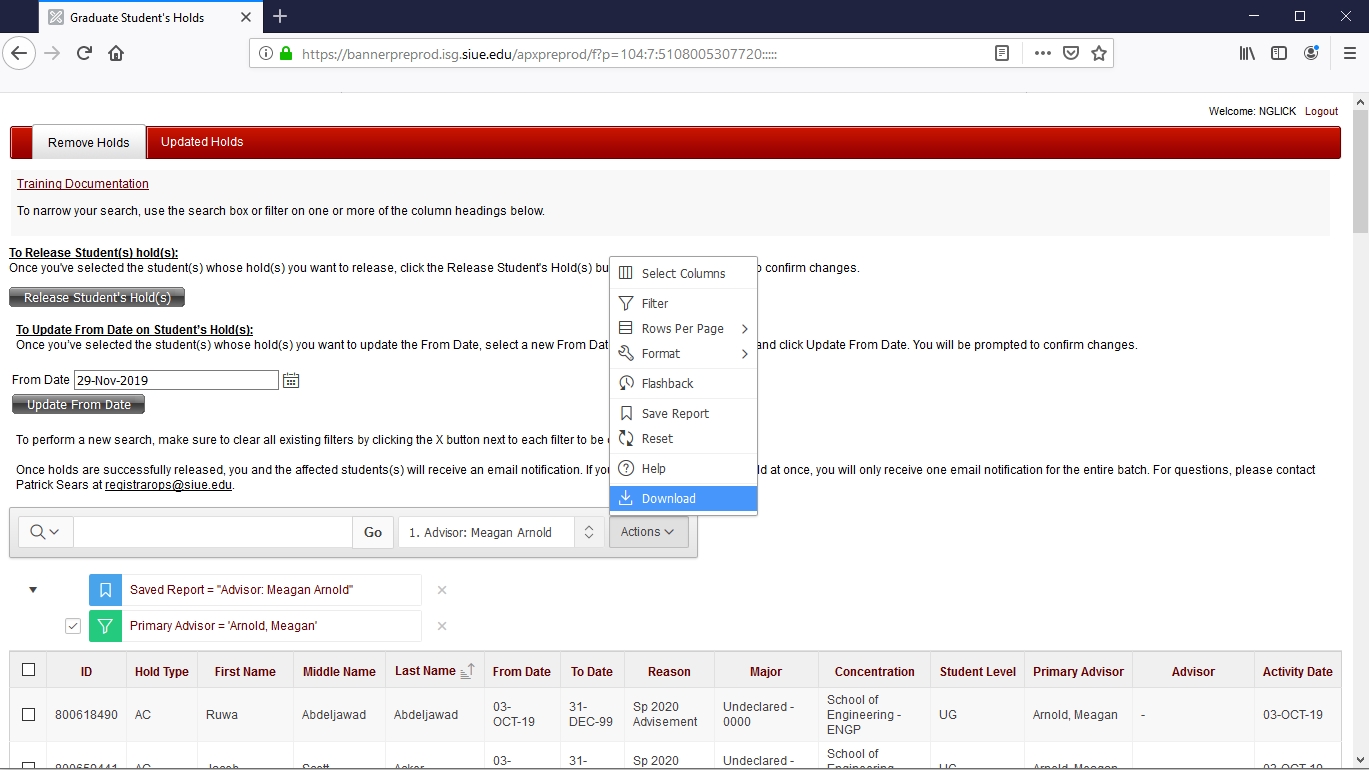
Task: Open the Actions dropdown button
Action: (648, 532)
